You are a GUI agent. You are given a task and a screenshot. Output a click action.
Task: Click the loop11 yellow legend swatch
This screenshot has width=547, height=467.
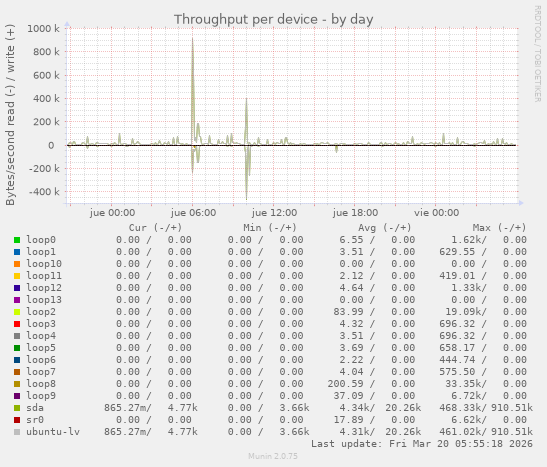(x=17, y=276)
